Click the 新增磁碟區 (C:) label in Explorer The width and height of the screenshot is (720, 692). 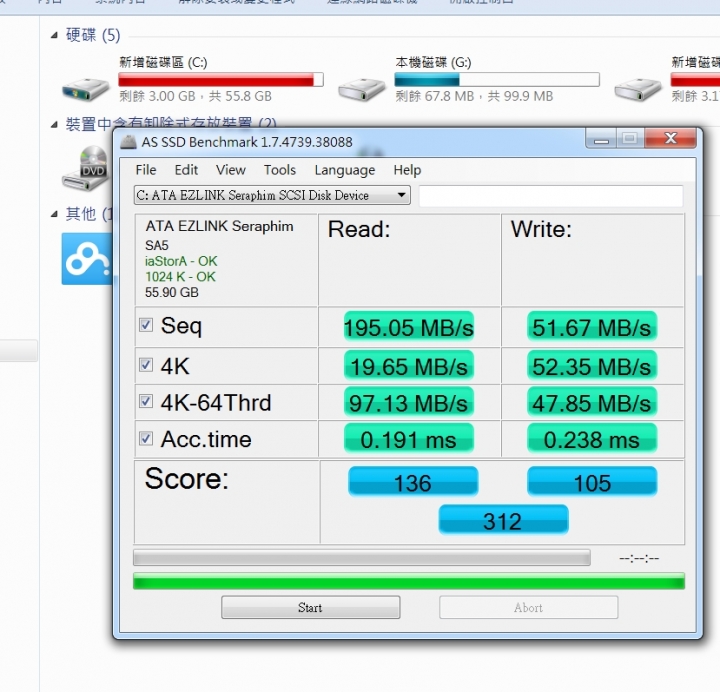(x=163, y=62)
